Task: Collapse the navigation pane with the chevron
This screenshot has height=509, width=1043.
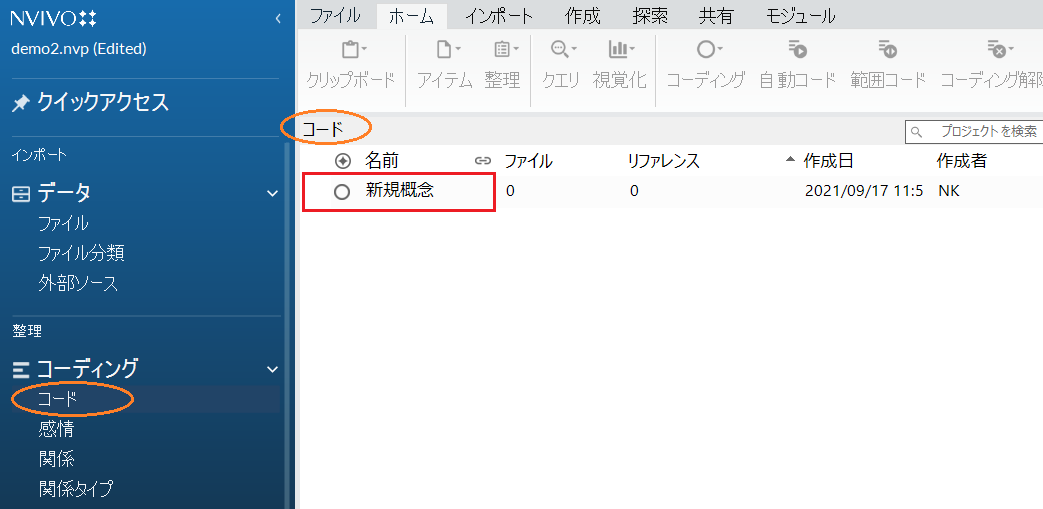Action: [x=278, y=19]
